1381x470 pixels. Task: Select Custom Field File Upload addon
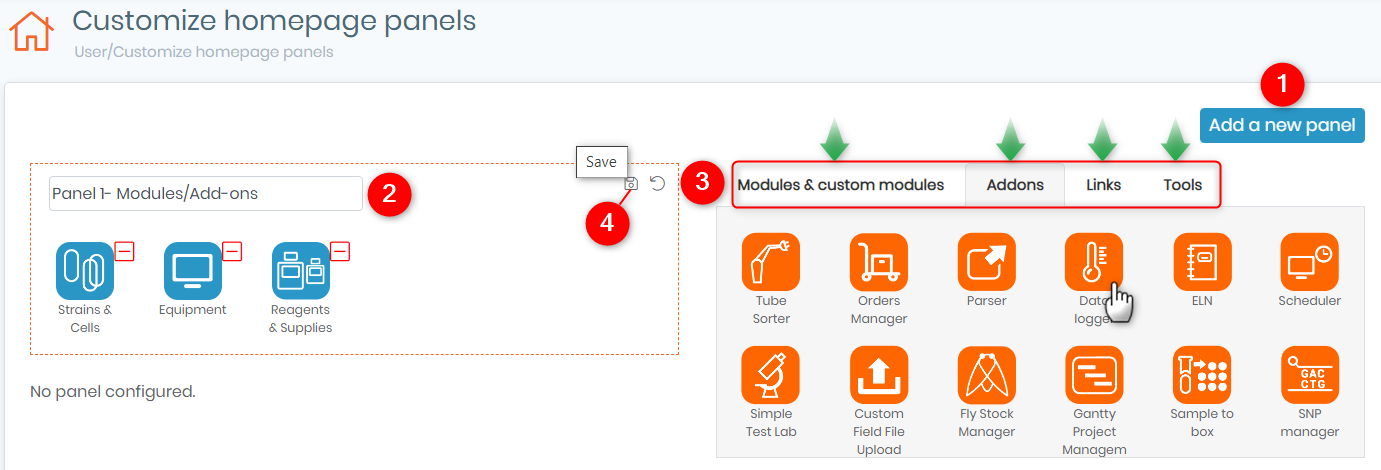coord(878,375)
